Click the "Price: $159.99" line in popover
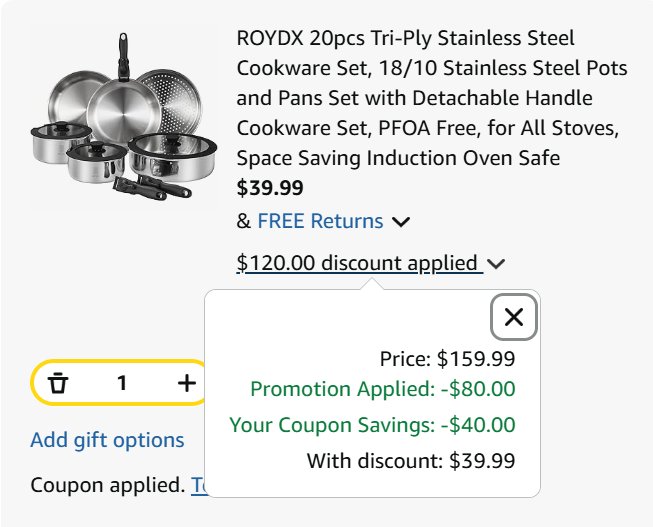The height and width of the screenshot is (527, 653). [x=447, y=358]
